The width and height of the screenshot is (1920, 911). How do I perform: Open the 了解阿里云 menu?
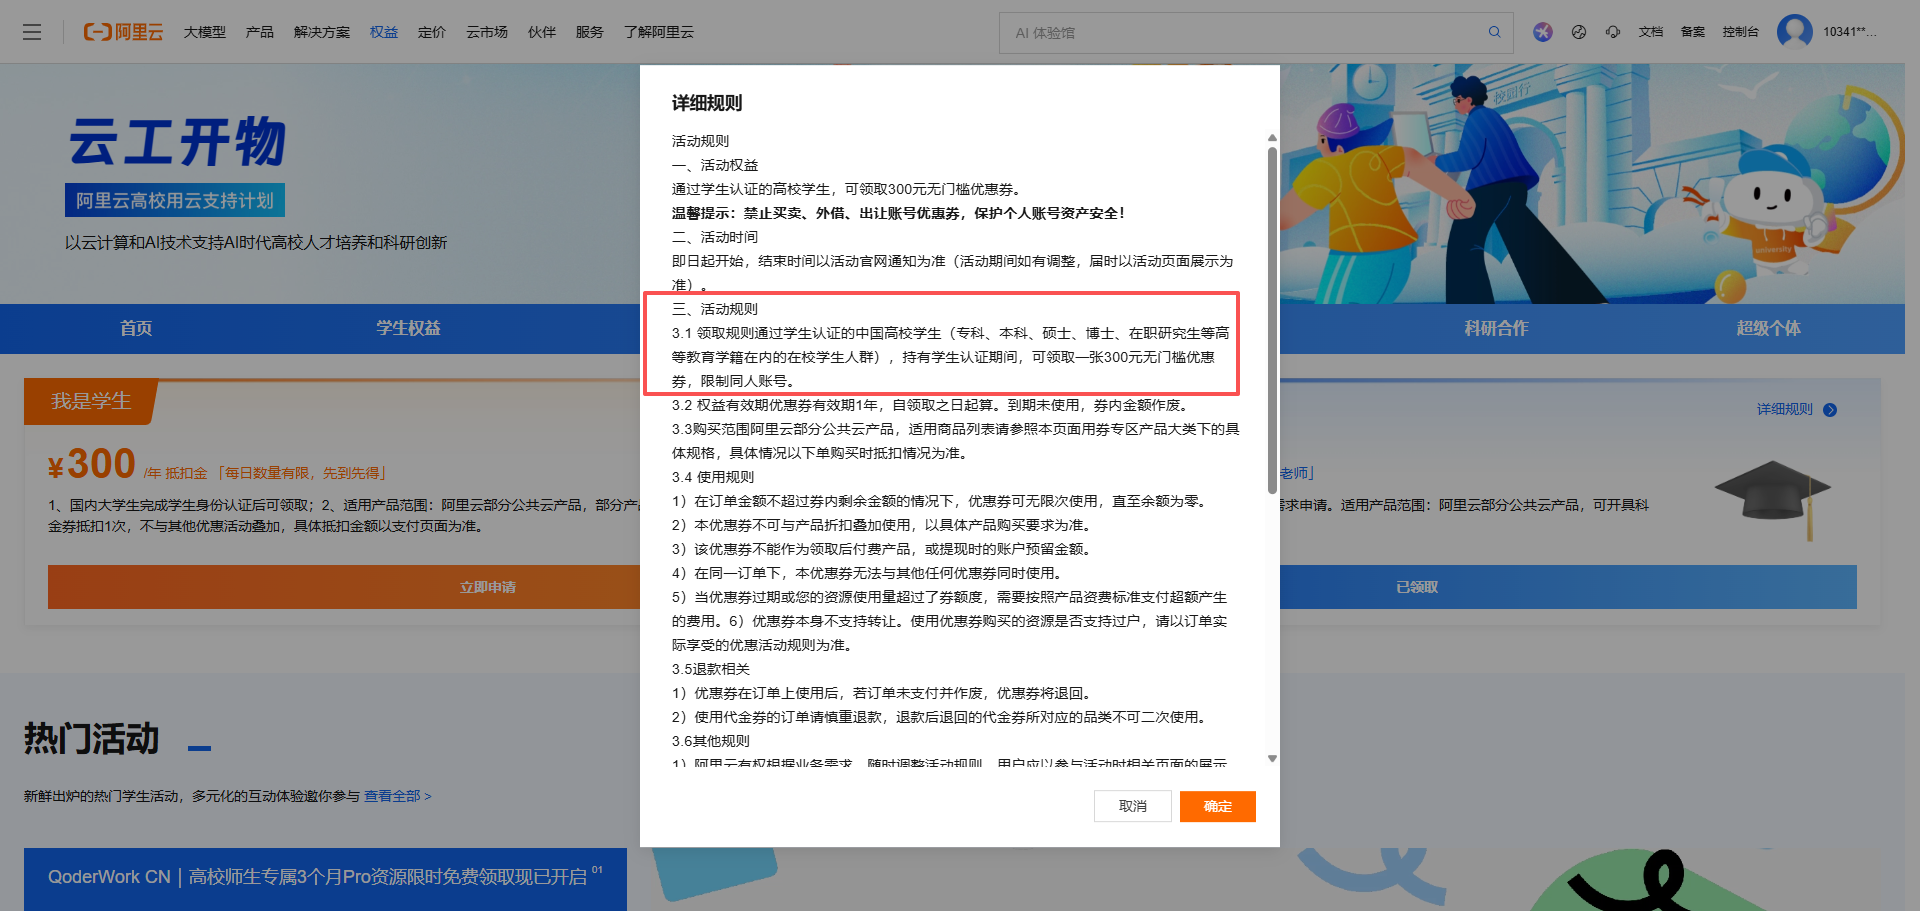[x=659, y=32]
